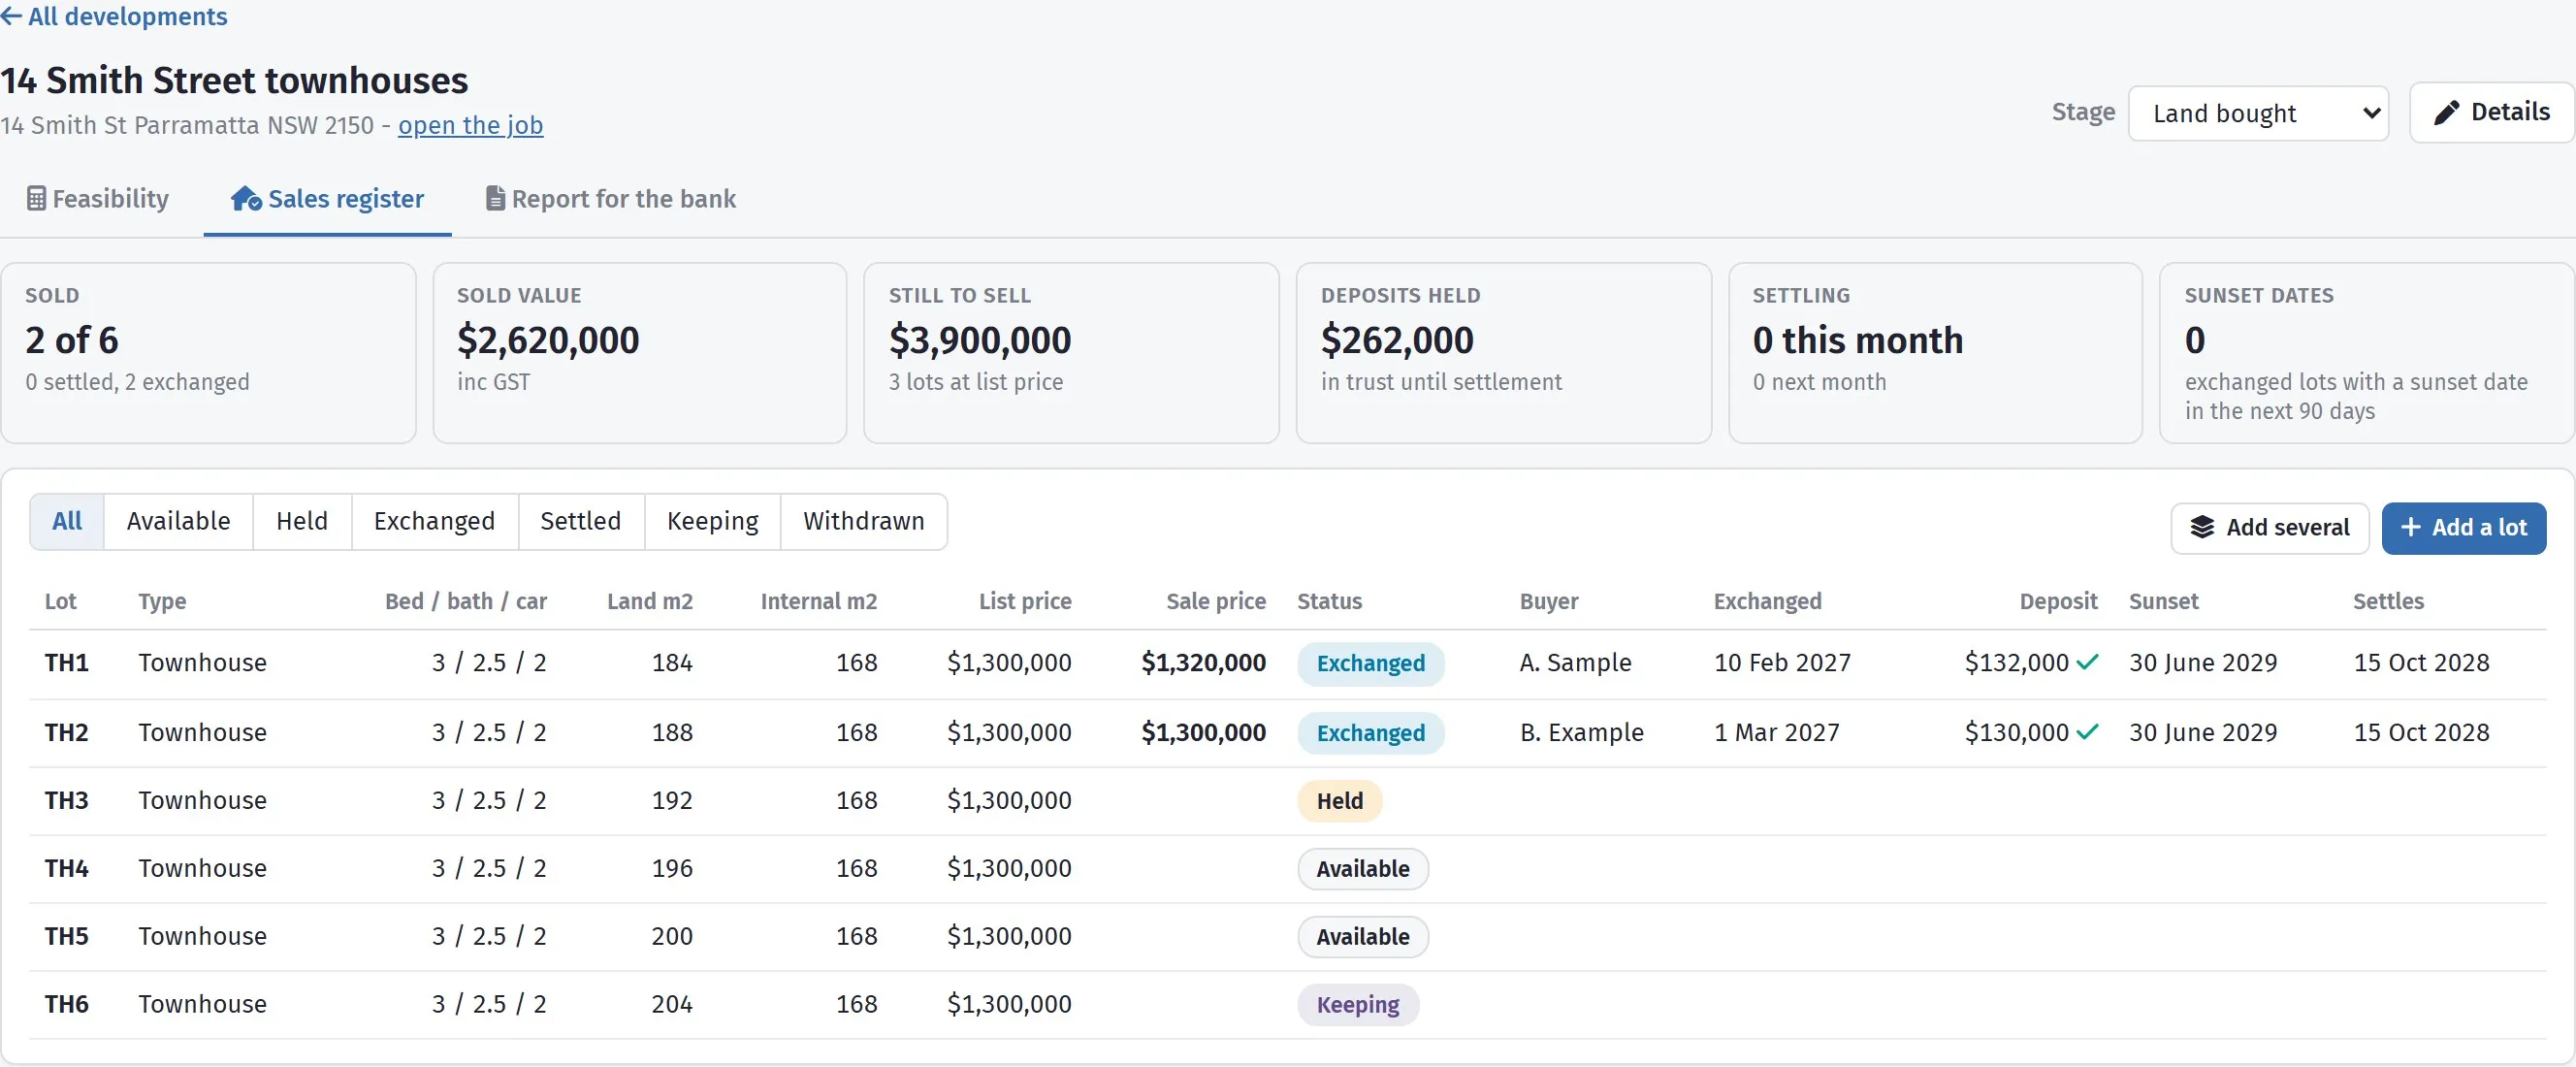Click the Sold value card $2,620,000
Screen dimensions: 2576x1067
640,353
